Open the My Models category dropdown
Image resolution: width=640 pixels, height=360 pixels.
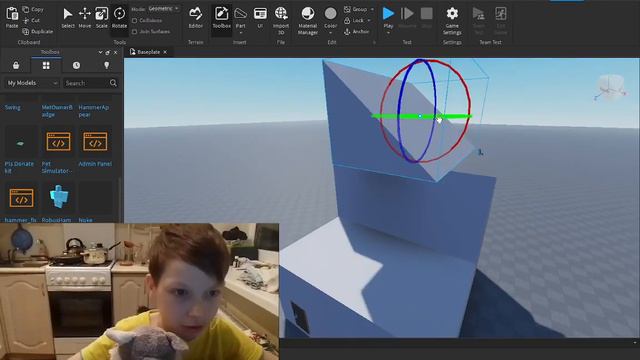point(32,83)
